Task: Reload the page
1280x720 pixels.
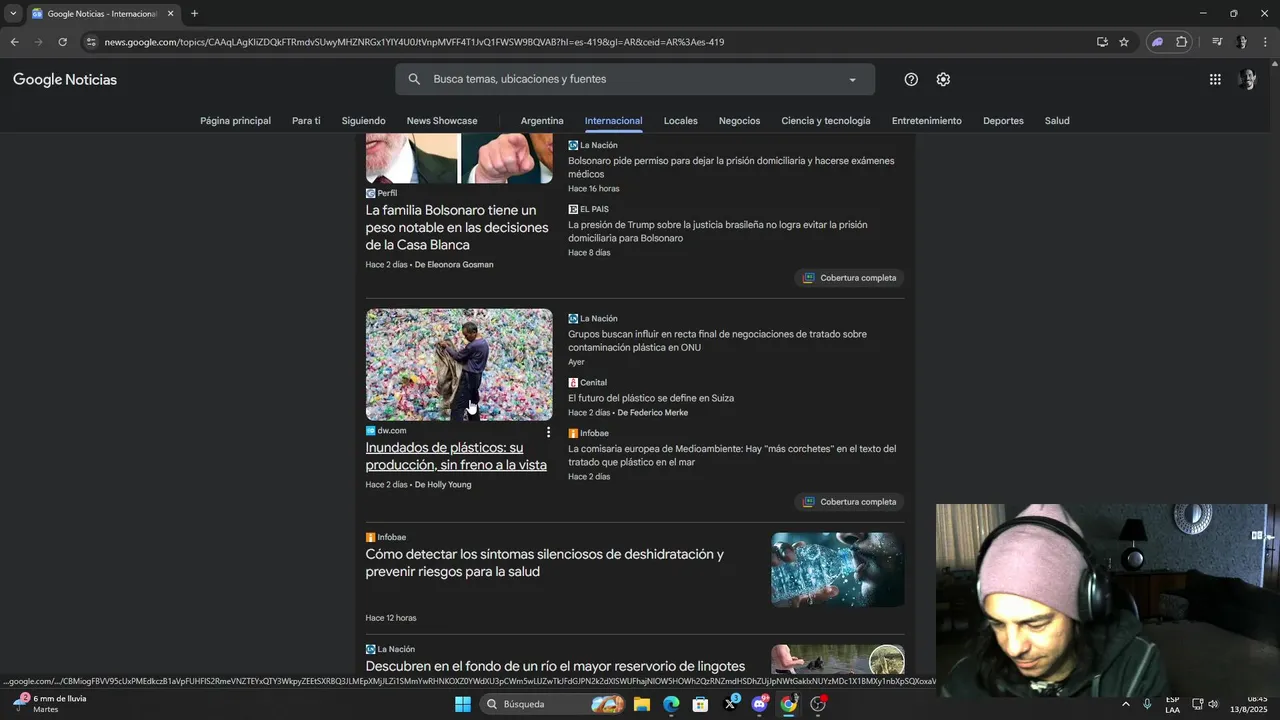Action: (62, 42)
